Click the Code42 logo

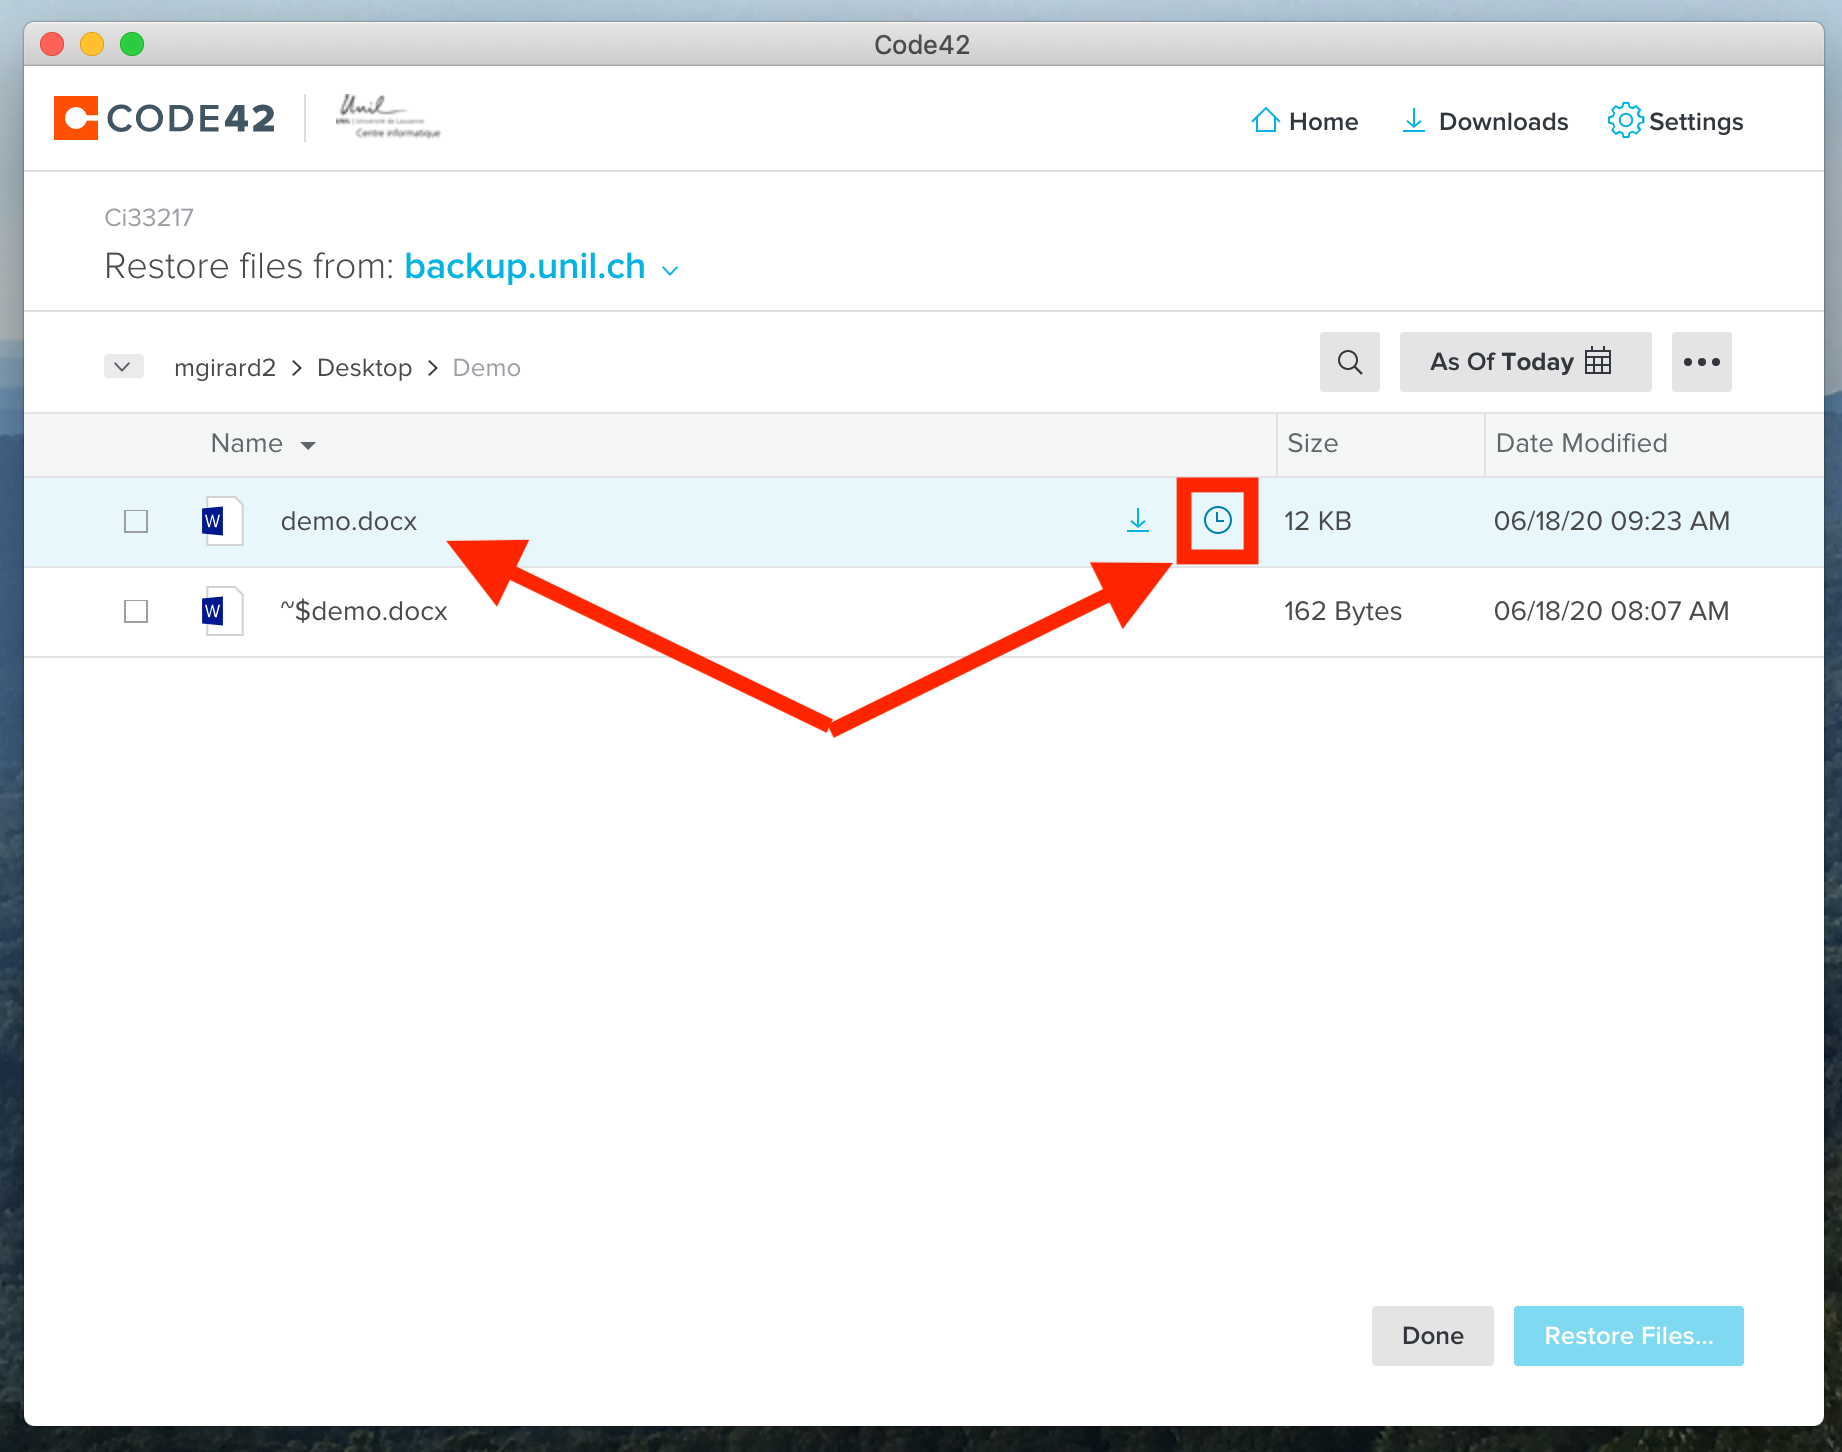pyautogui.click(x=165, y=118)
